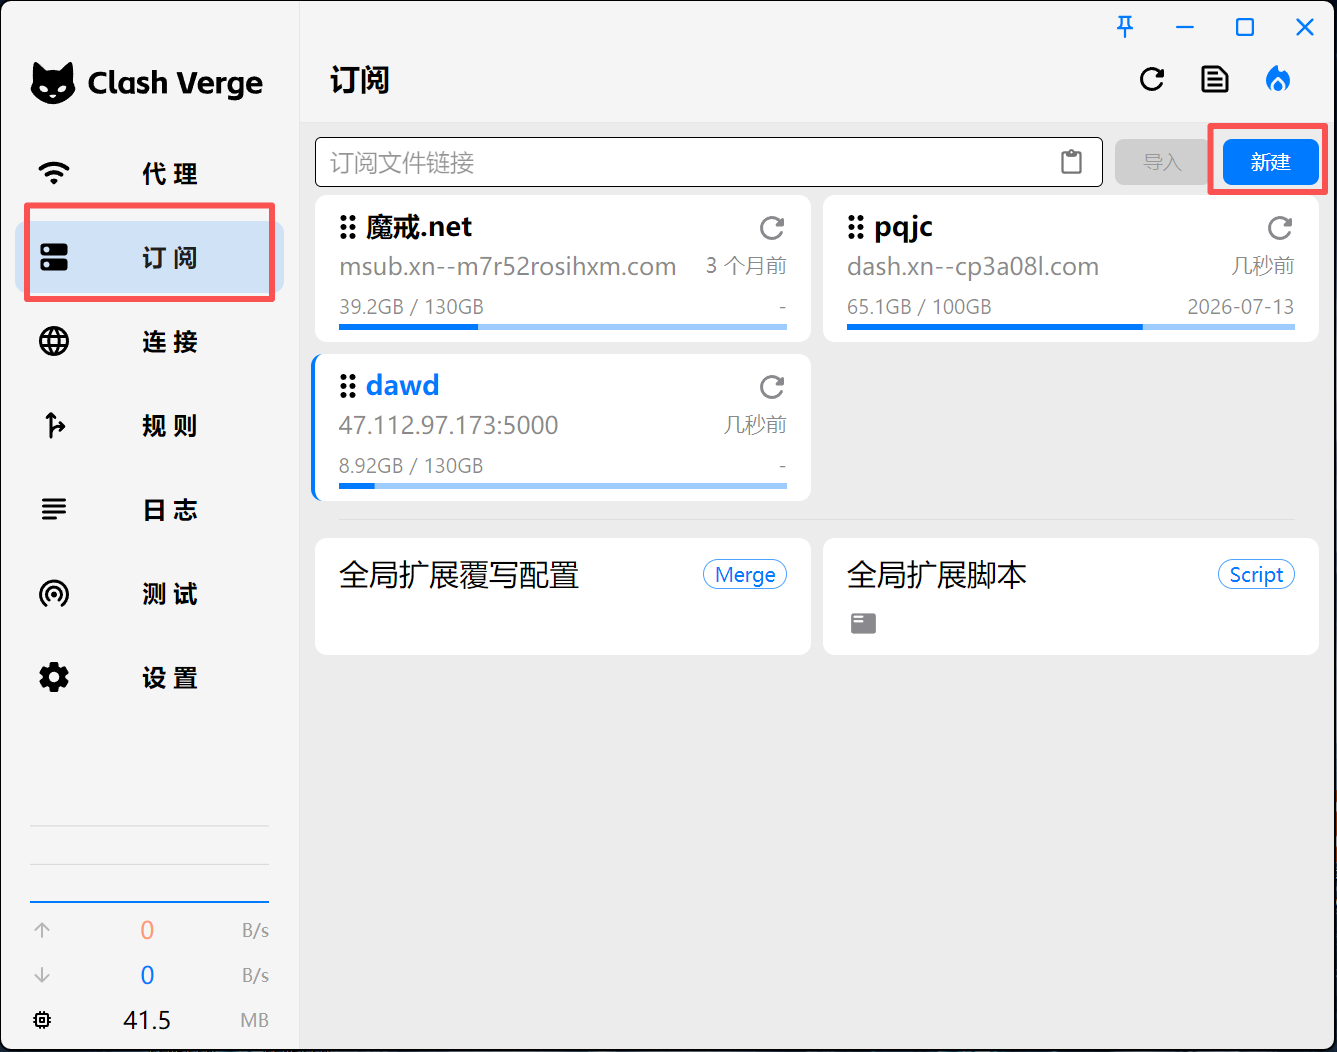Click the pqjc usage progress bar

[x=1071, y=327]
